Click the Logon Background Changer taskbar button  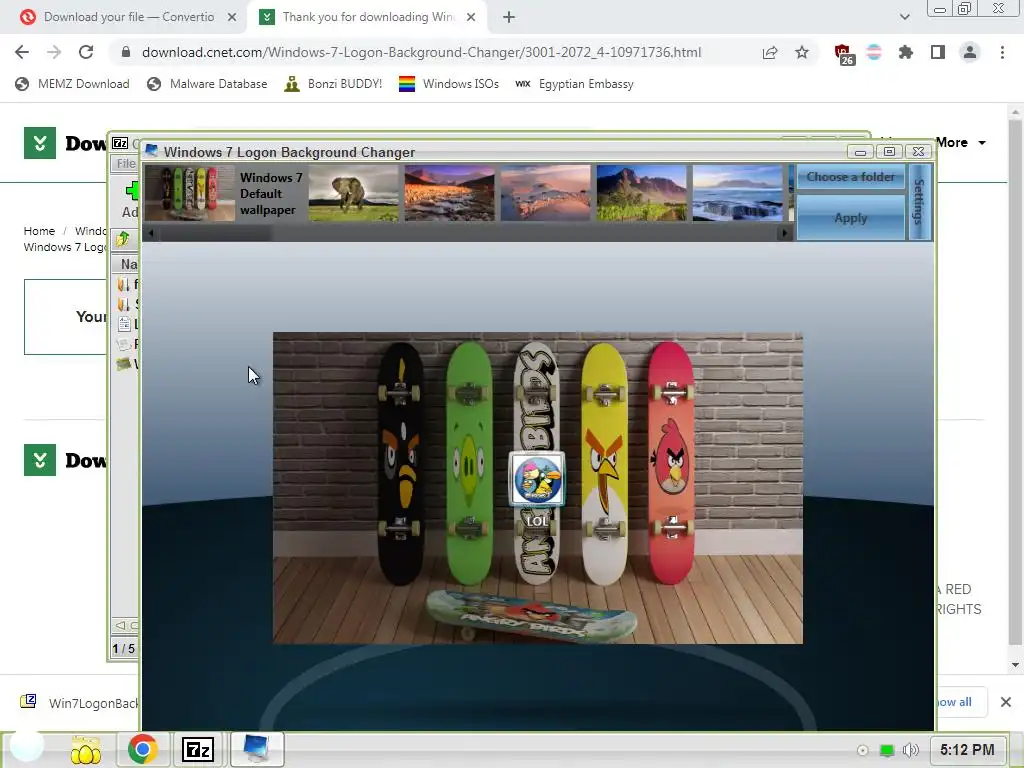pos(255,749)
